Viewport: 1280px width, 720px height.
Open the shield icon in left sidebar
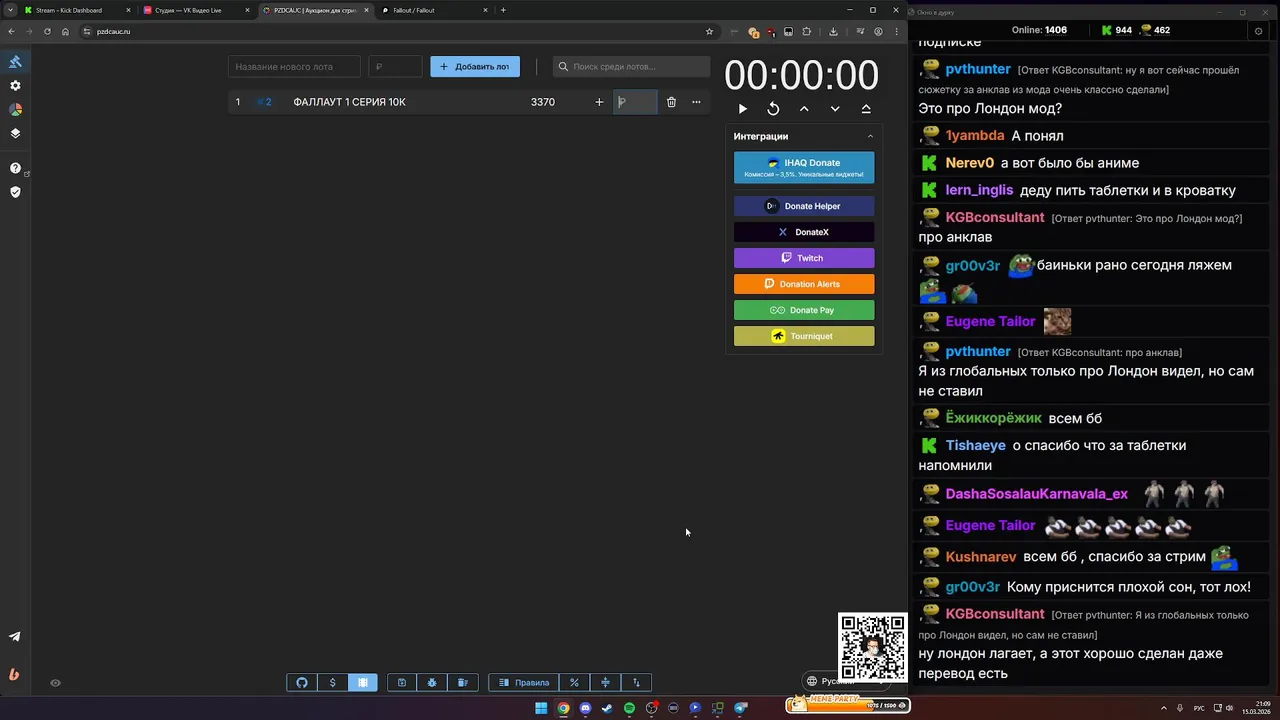15,192
